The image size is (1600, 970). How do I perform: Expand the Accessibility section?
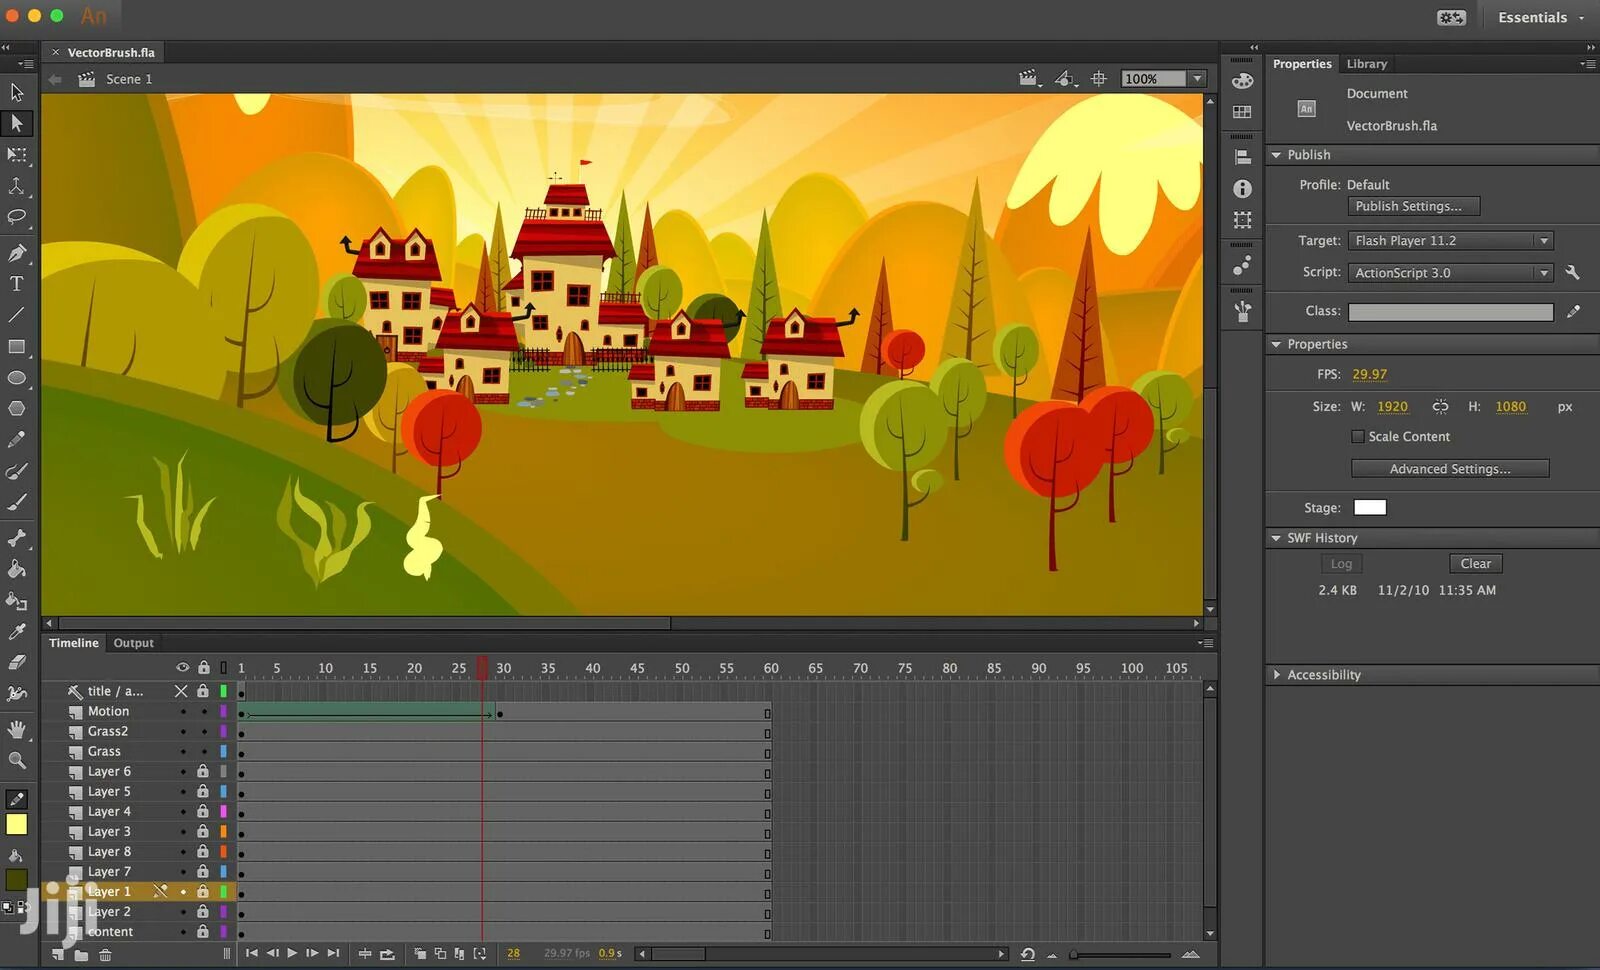click(1277, 675)
